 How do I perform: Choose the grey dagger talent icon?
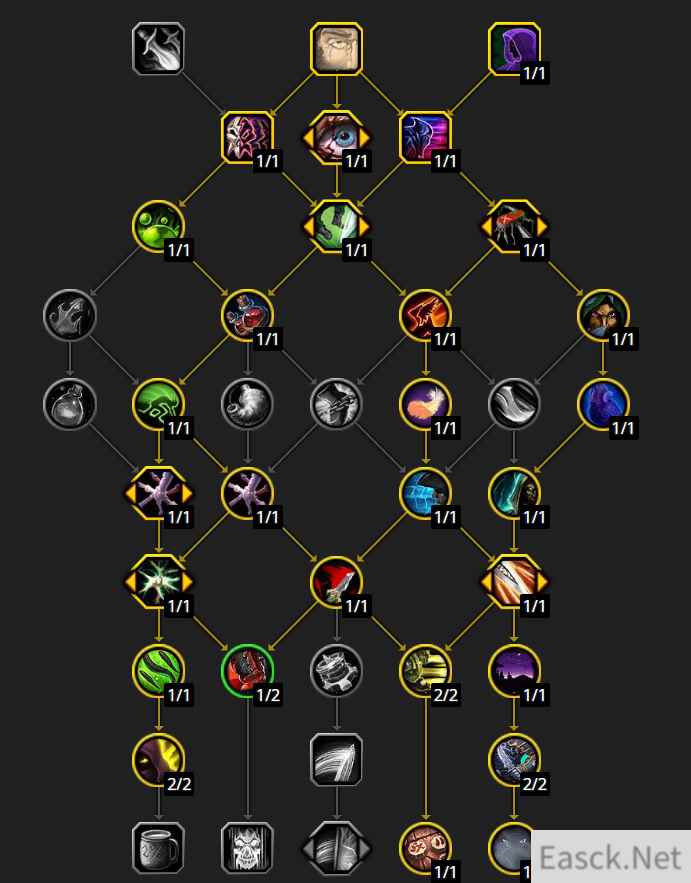[x=158, y=49]
